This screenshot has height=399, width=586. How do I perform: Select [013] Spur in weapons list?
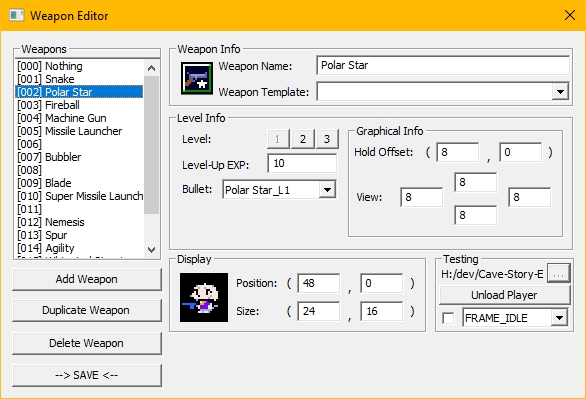(79, 235)
